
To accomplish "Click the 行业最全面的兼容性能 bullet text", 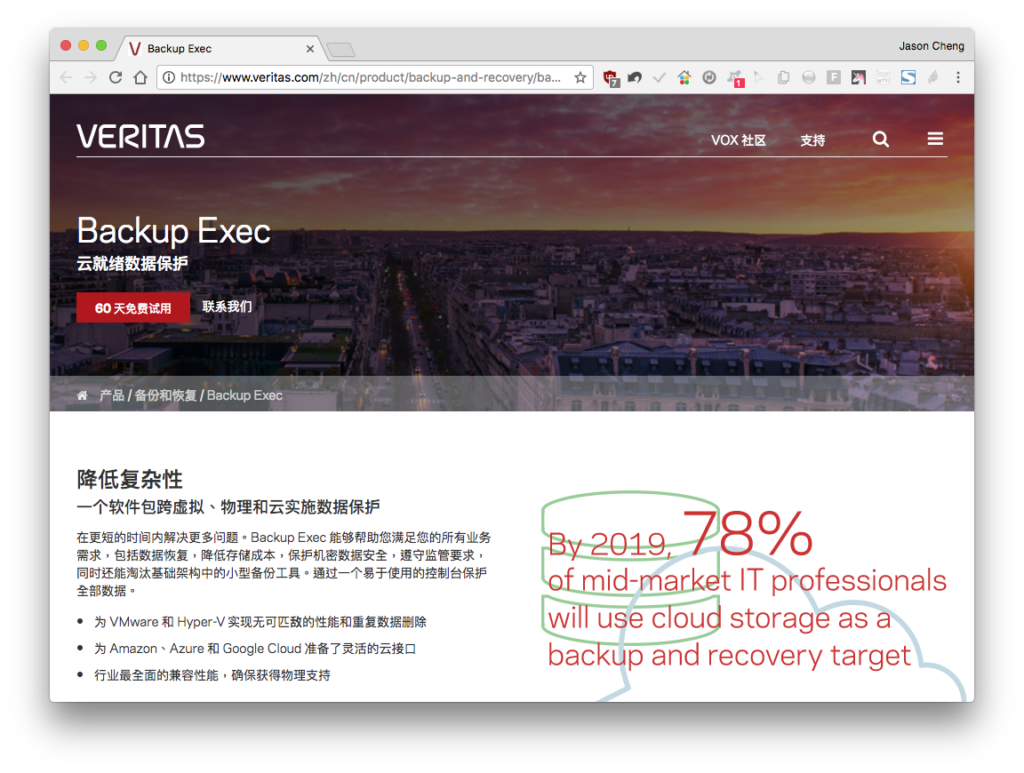I will coord(212,676).
